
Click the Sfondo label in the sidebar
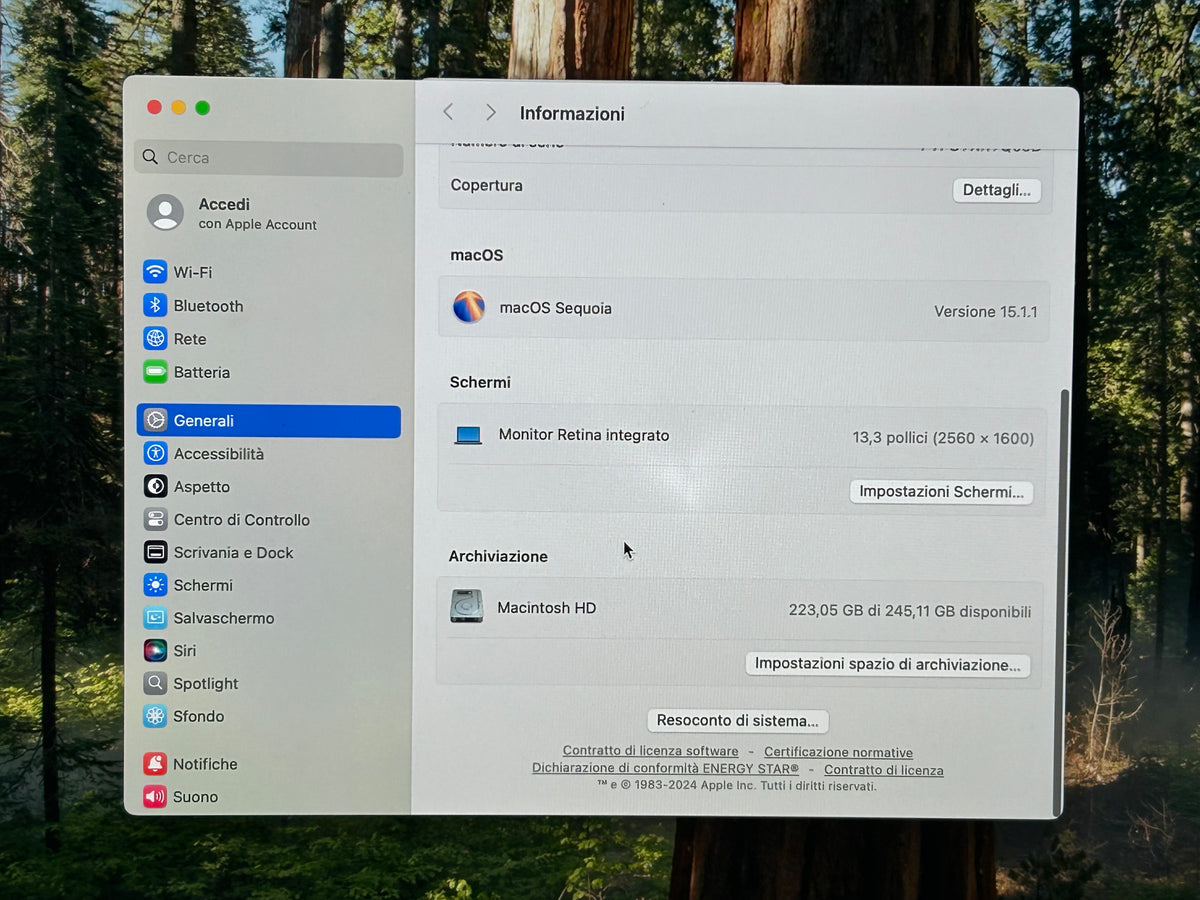click(x=199, y=716)
